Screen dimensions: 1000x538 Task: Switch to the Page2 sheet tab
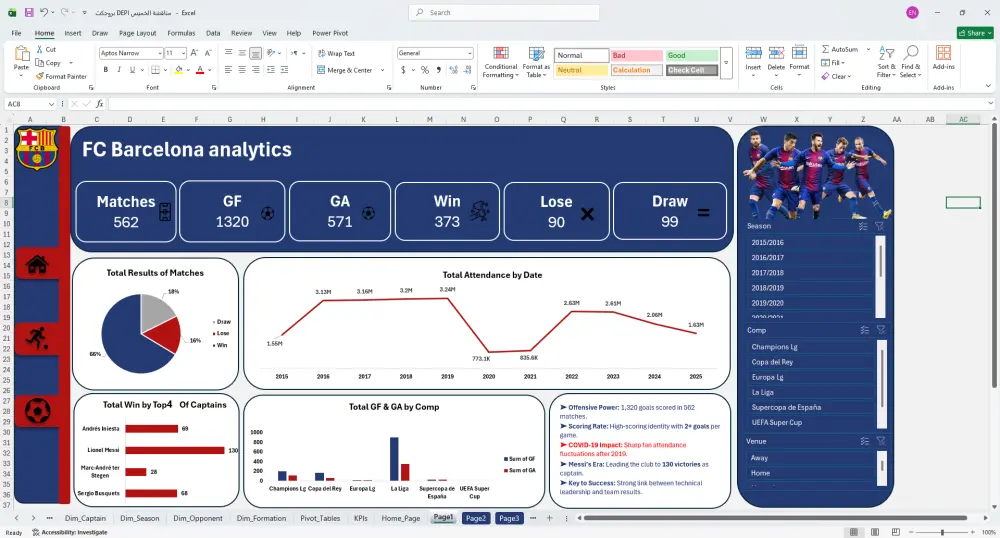(475, 518)
